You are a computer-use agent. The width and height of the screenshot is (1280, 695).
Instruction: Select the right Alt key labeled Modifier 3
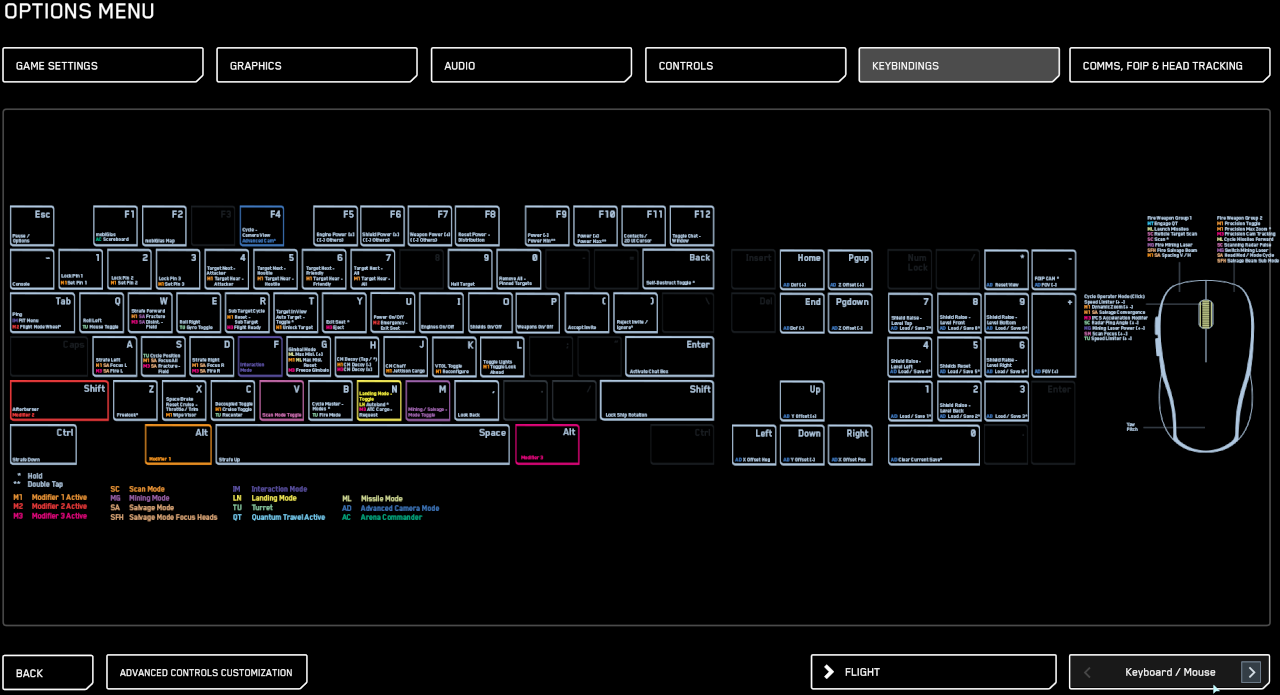[x=549, y=444]
